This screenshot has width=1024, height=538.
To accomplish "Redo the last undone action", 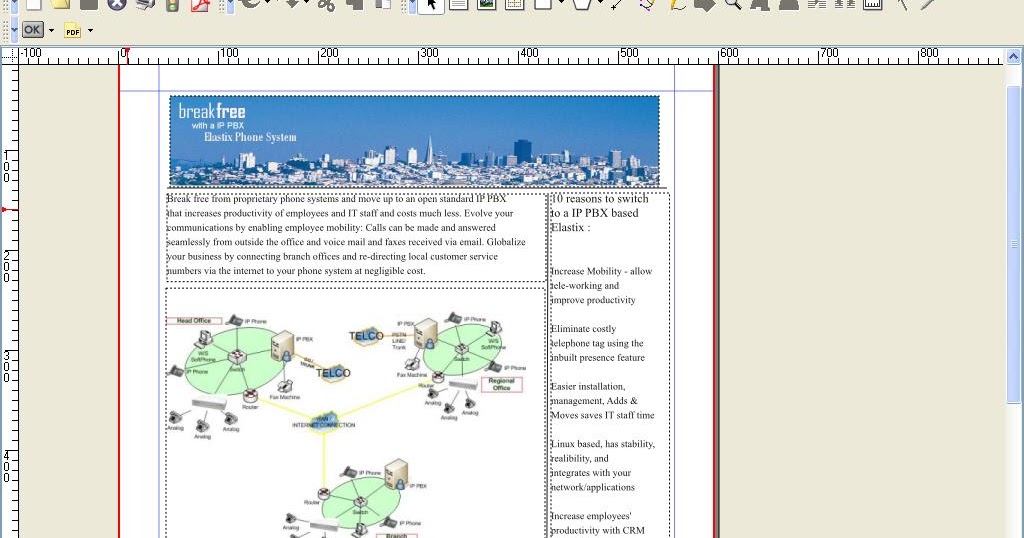I will coord(293,4).
